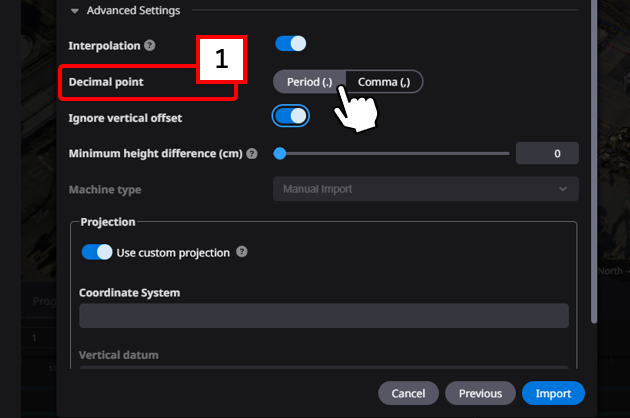The width and height of the screenshot is (630, 418).
Task: Choose Comma (,) as decimal point
Action: point(384,81)
